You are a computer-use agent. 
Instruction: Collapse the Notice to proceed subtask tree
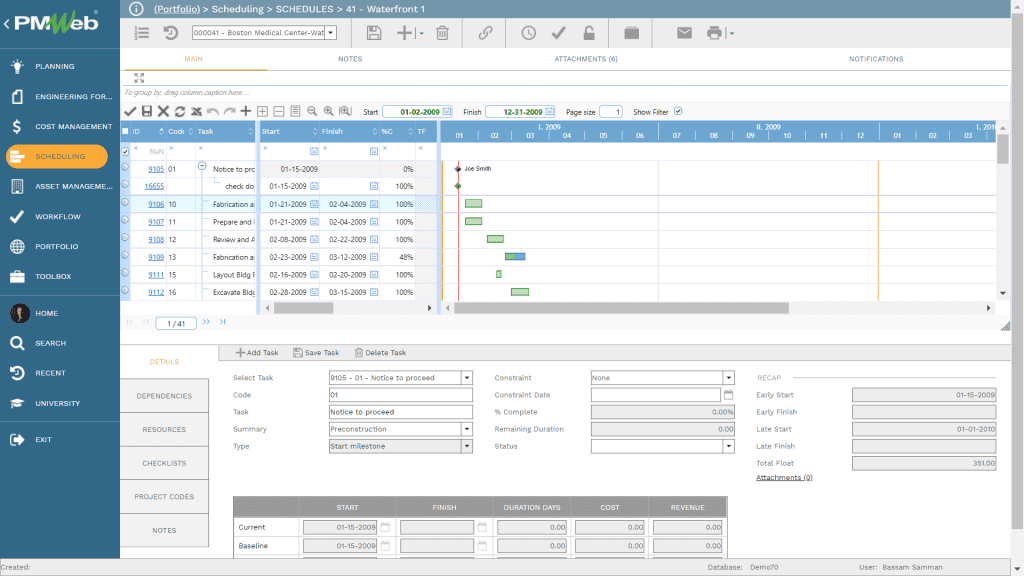pyautogui.click(x=201, y=167)
